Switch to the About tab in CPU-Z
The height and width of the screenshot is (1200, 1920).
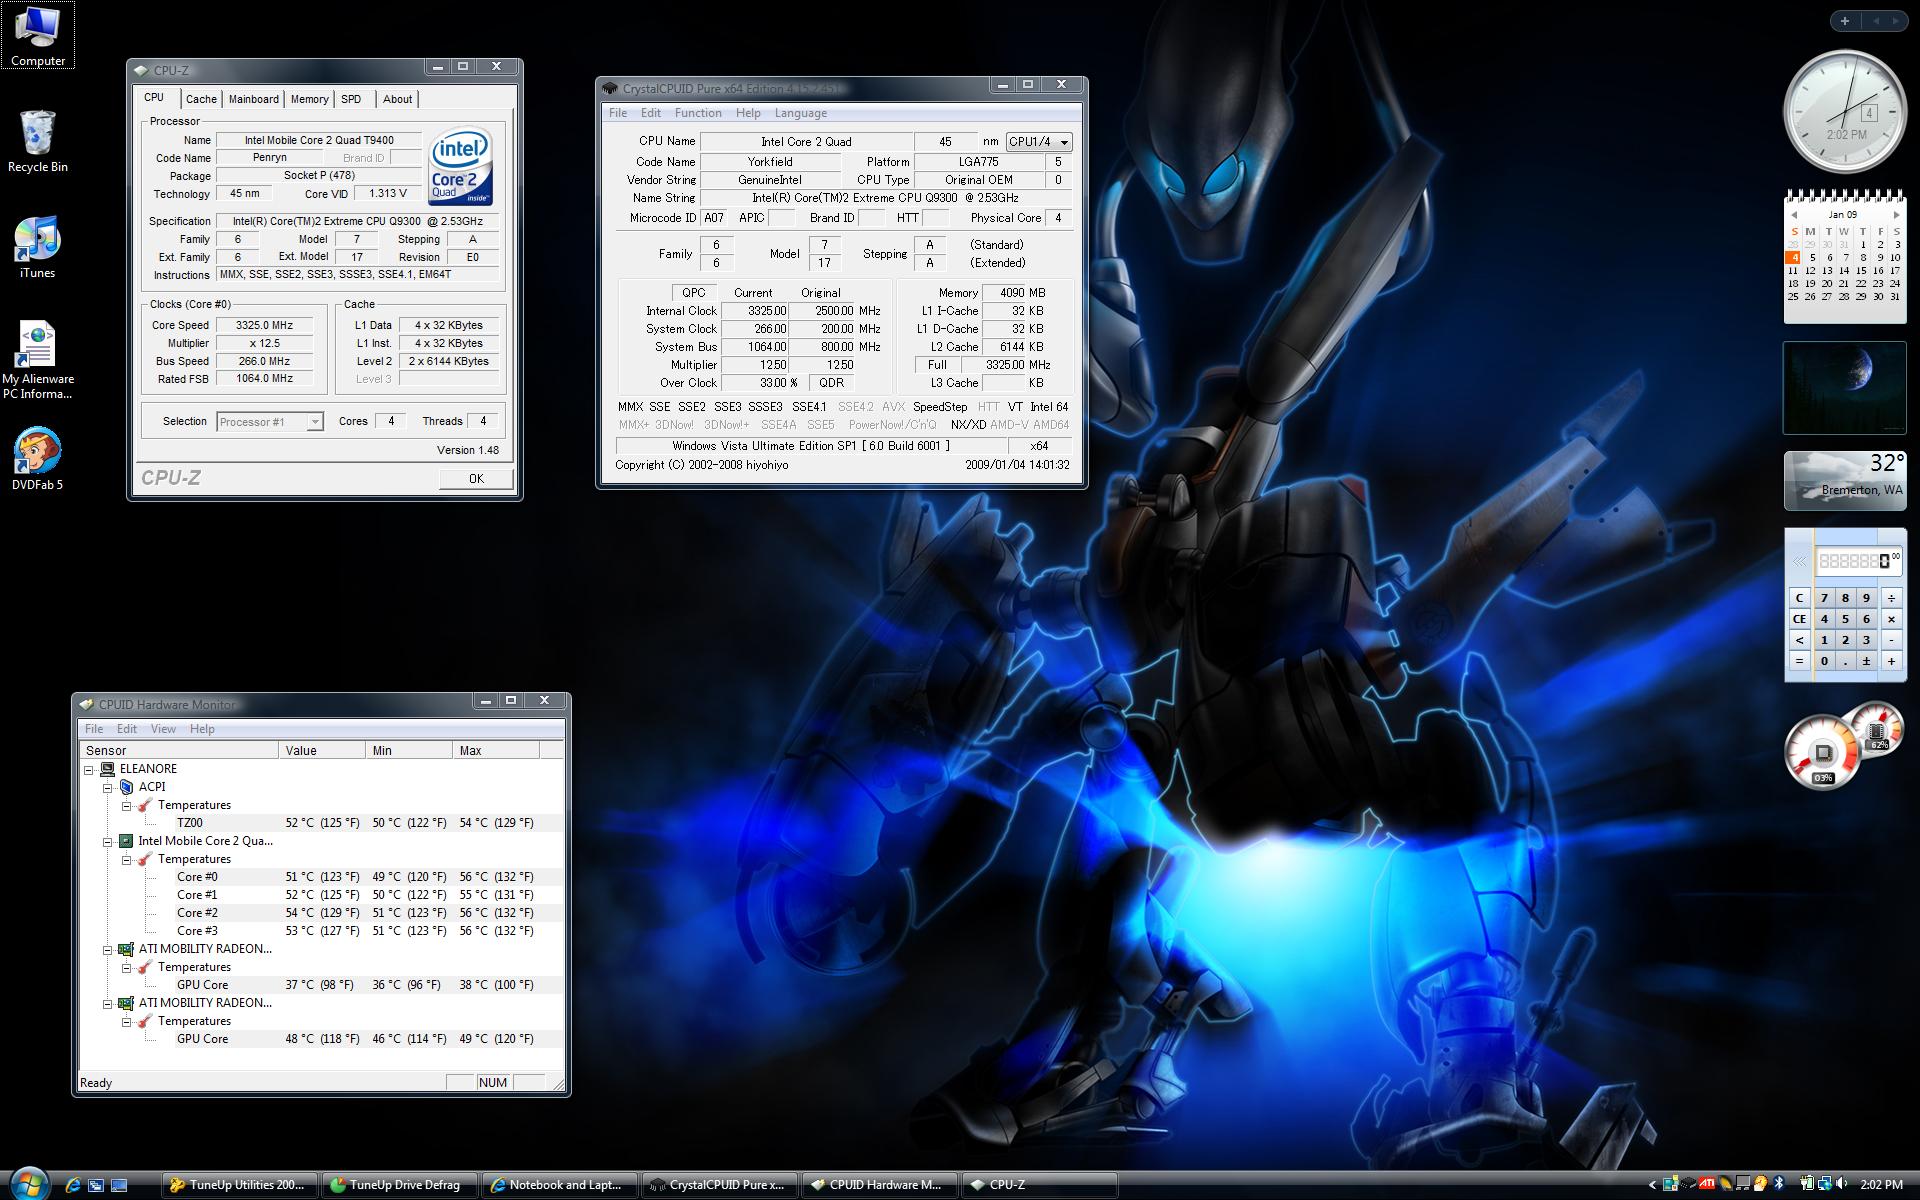[397, 99]
